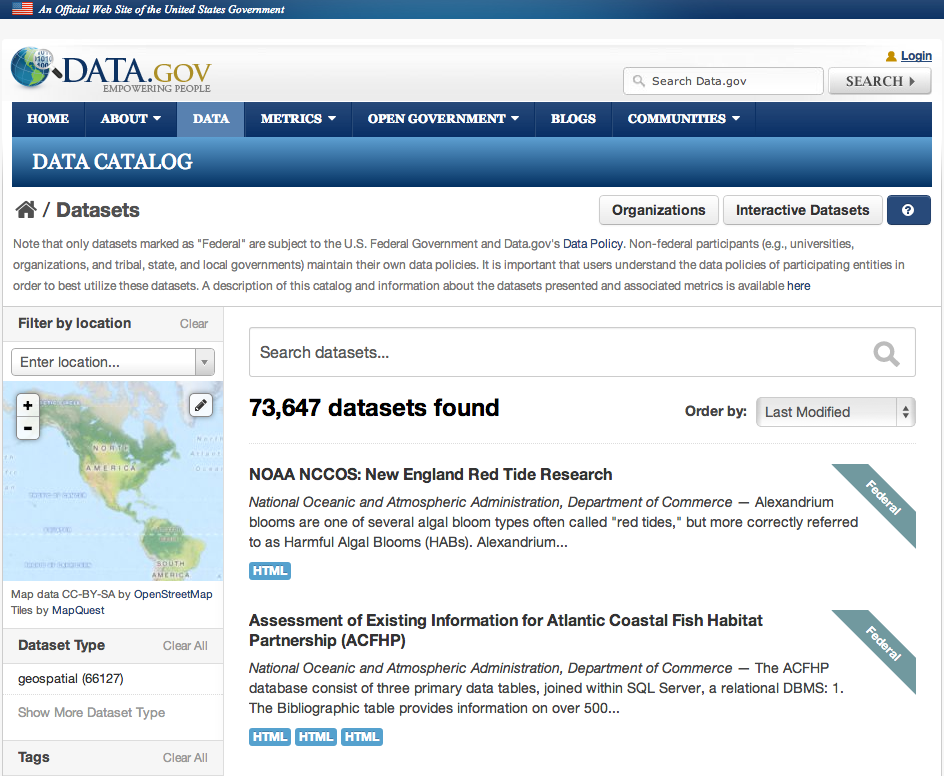Screen dimensions: 944x776
Task: Clear All Dataset Type filters
Action: pos(185,646)
